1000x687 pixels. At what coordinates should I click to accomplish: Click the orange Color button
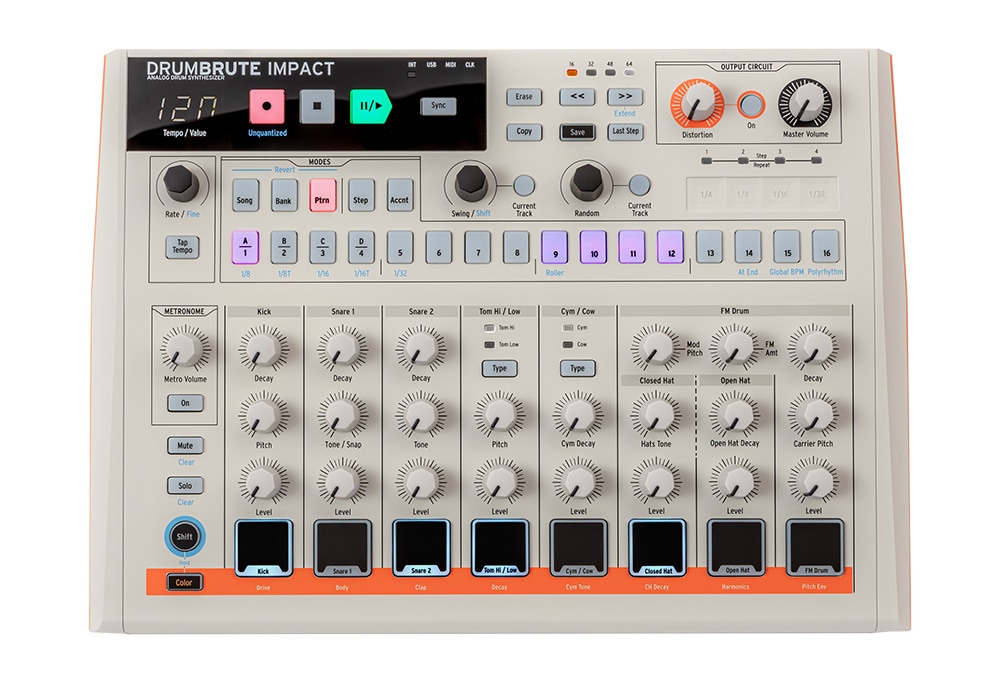[184, 582]
